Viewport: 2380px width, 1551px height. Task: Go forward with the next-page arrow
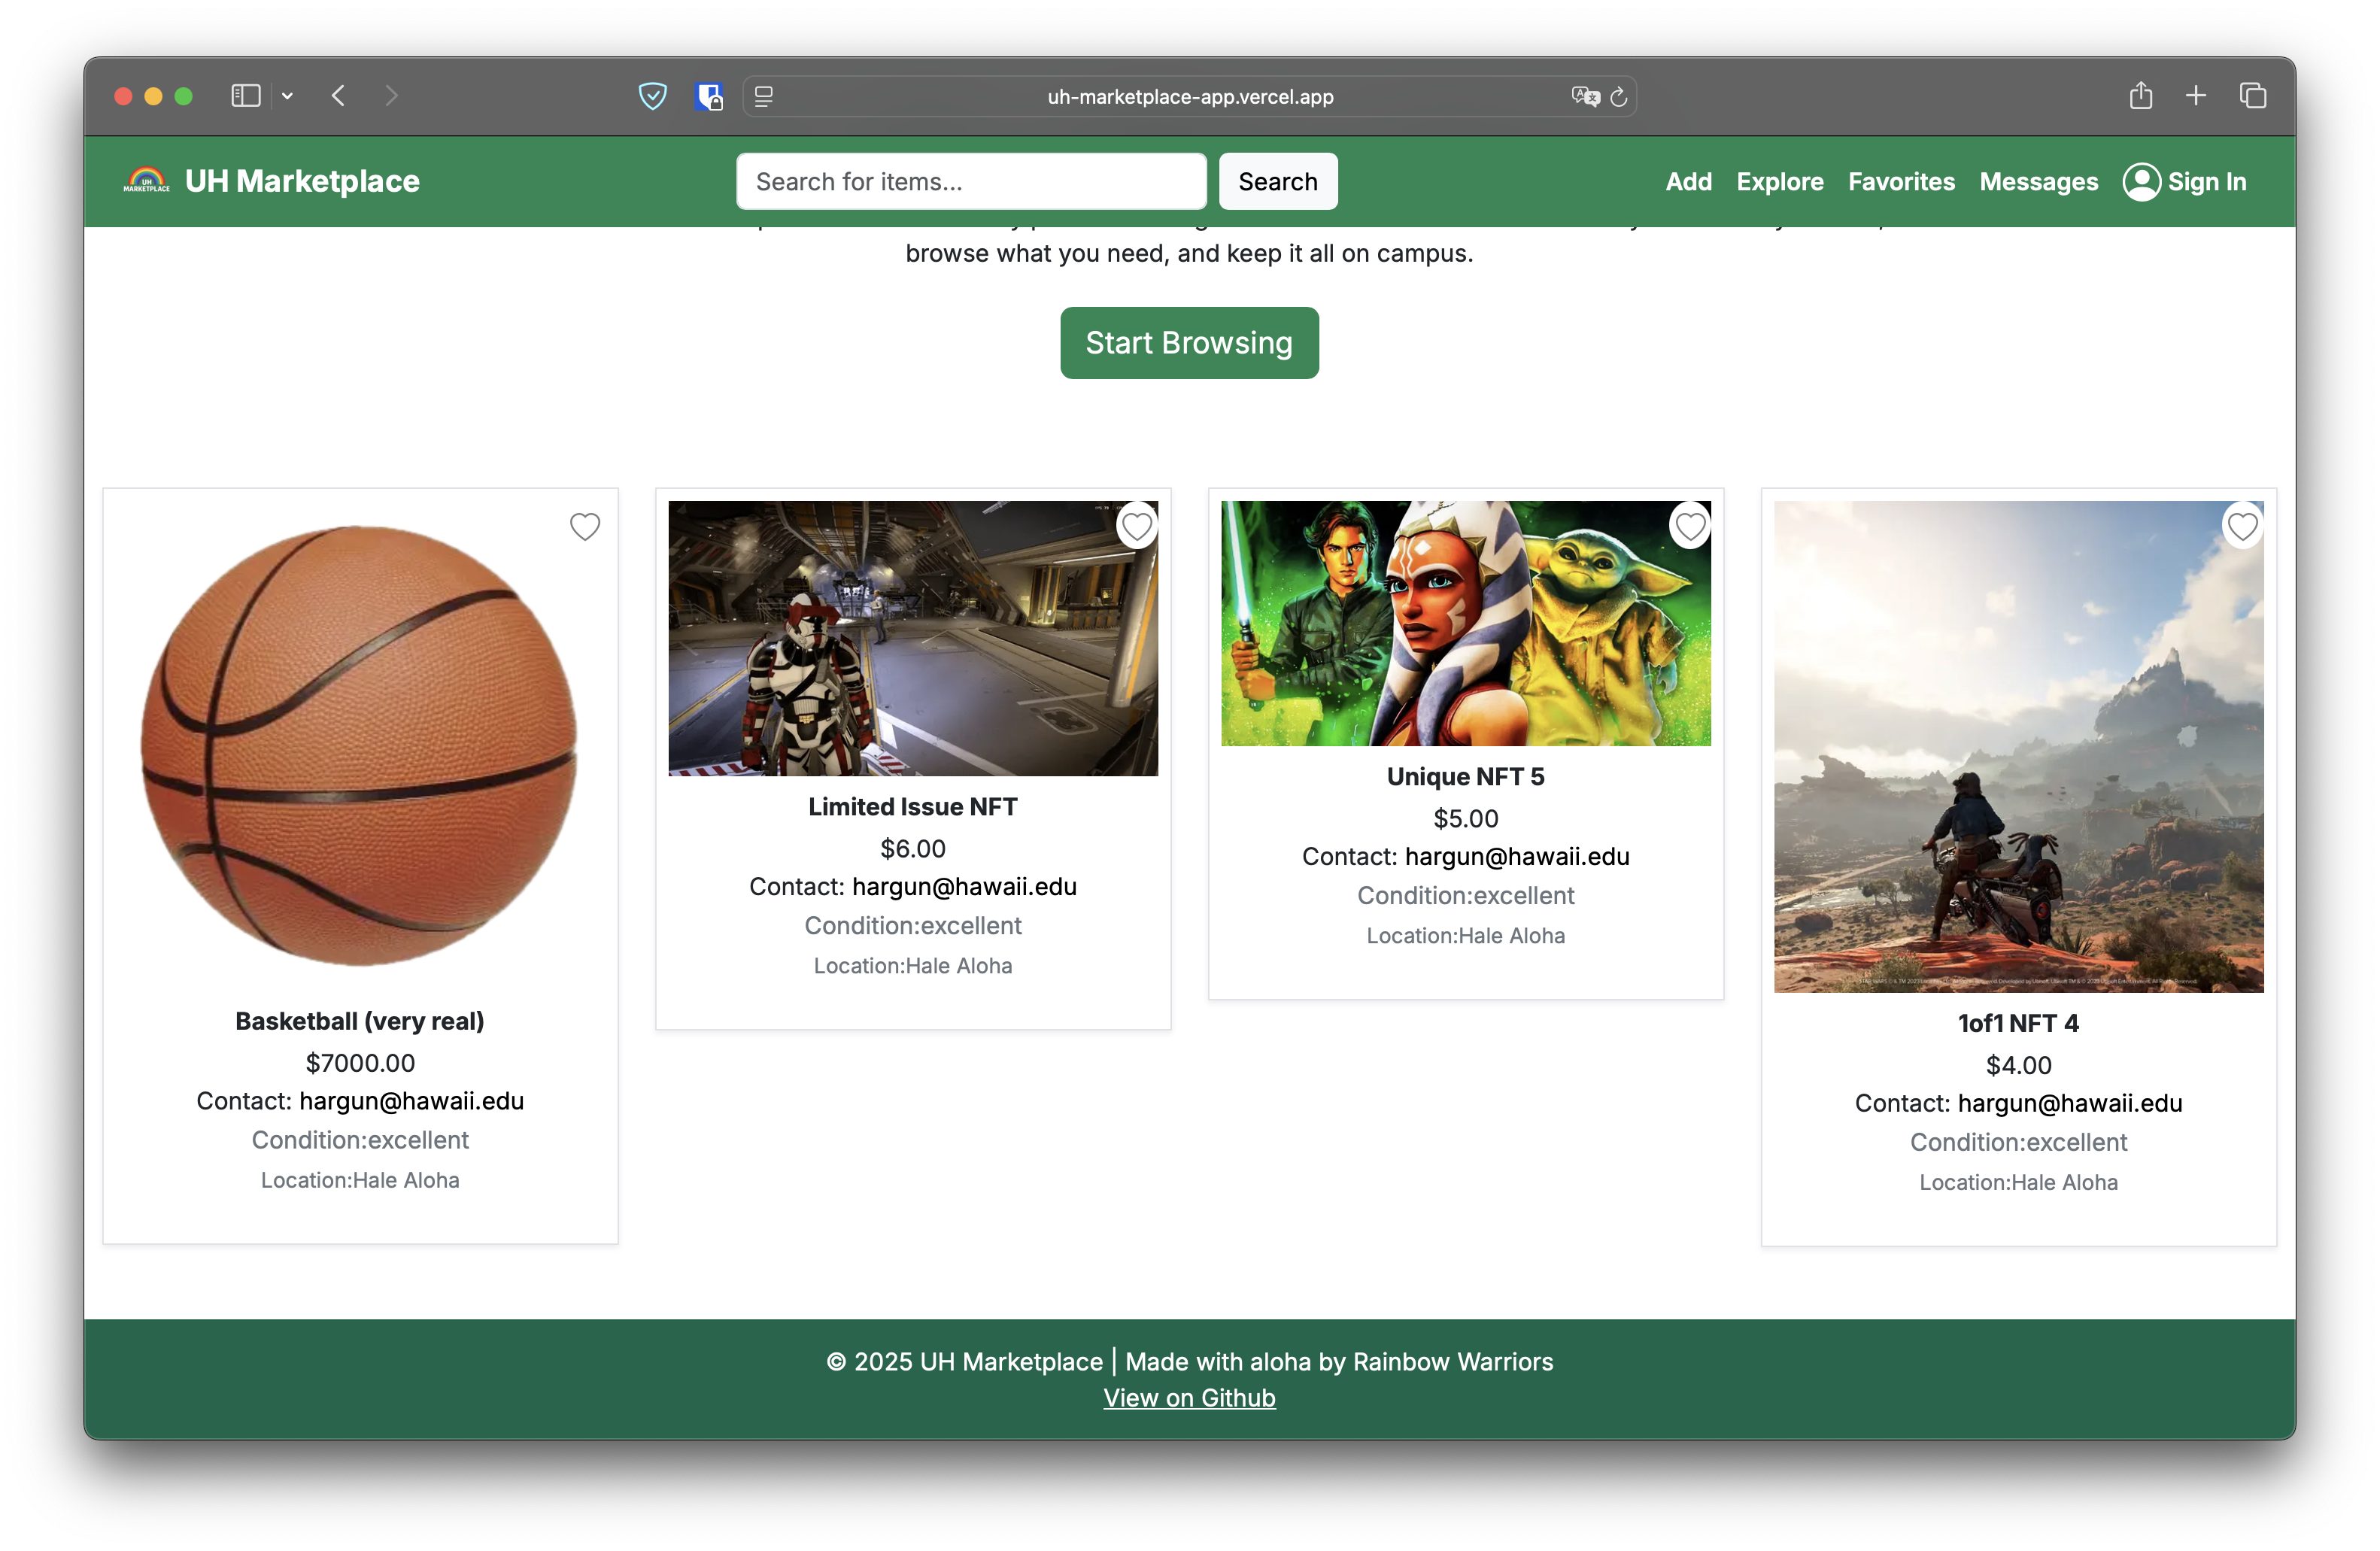tap(391, 96)
